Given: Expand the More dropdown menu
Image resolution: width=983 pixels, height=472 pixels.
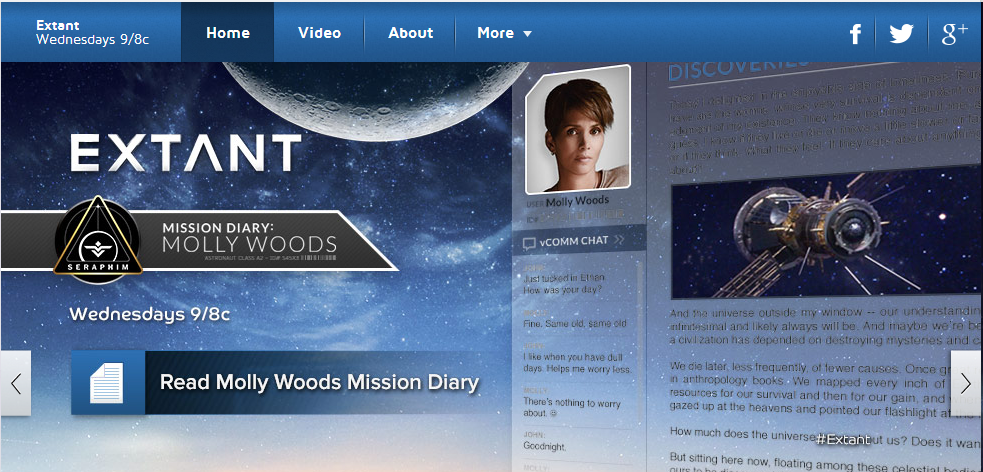Looking at the screenshot, I should click(x=504, y=33).
